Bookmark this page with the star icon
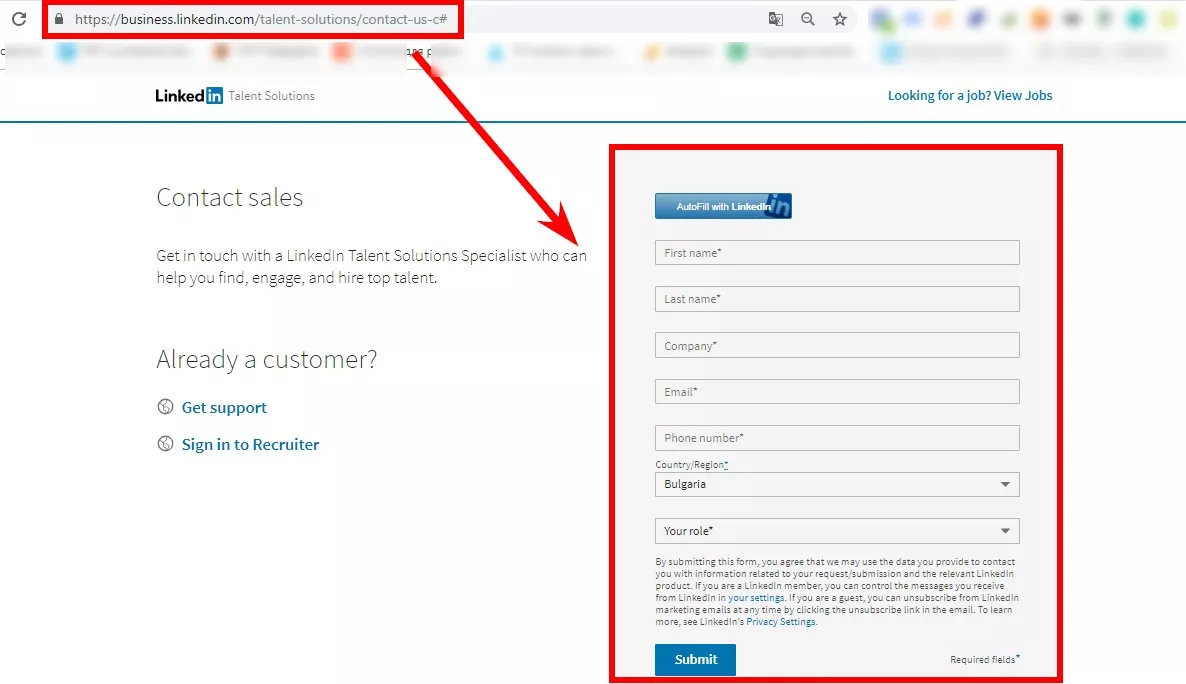The width and height of the screenshot is (1186, 684). 840,19
